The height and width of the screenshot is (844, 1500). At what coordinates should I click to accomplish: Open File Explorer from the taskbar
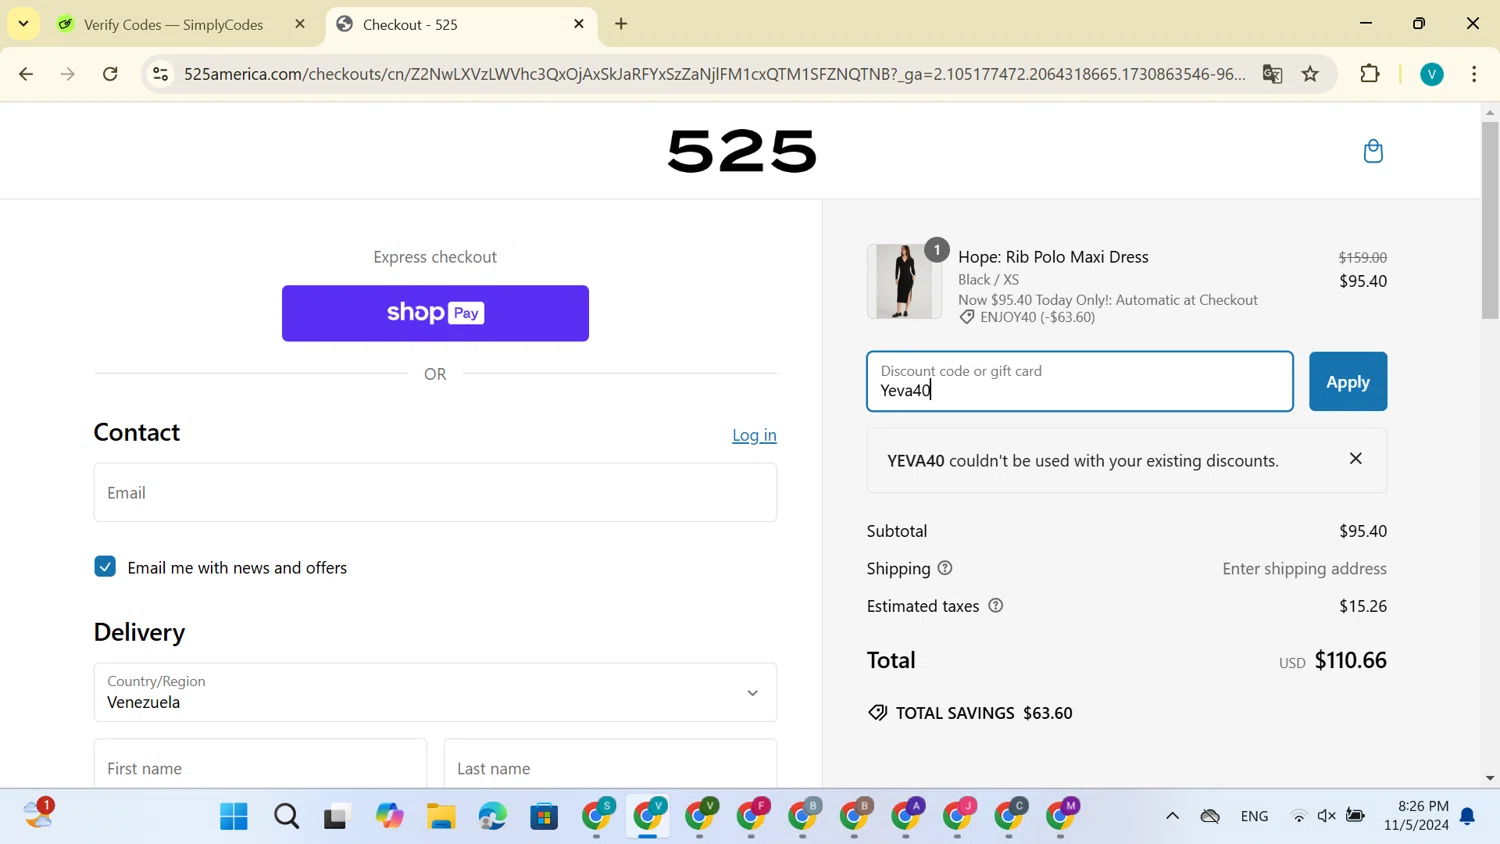click(x=441, y=817)
